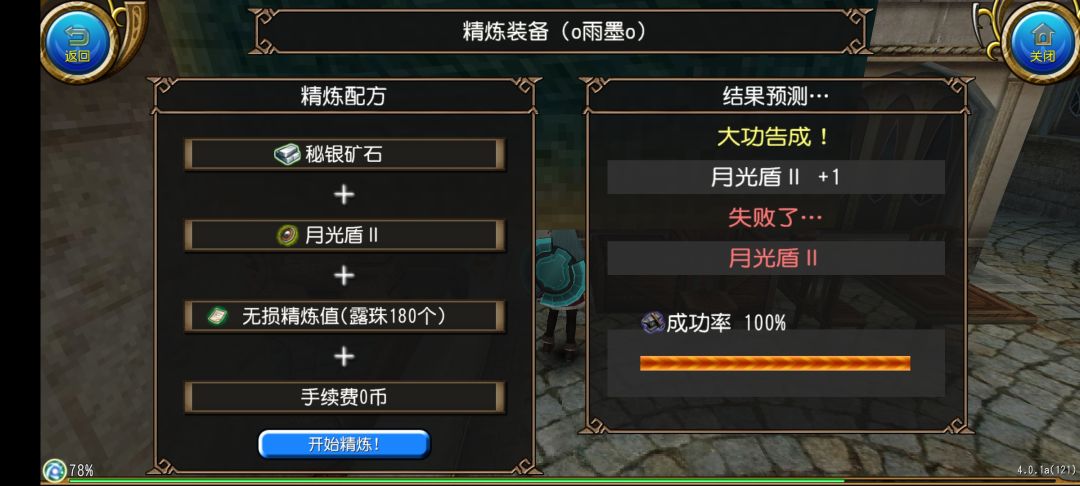Click the 精炼装备 title bar
The height and width of the screenshot is (486, 1080).
coord(555,32)
